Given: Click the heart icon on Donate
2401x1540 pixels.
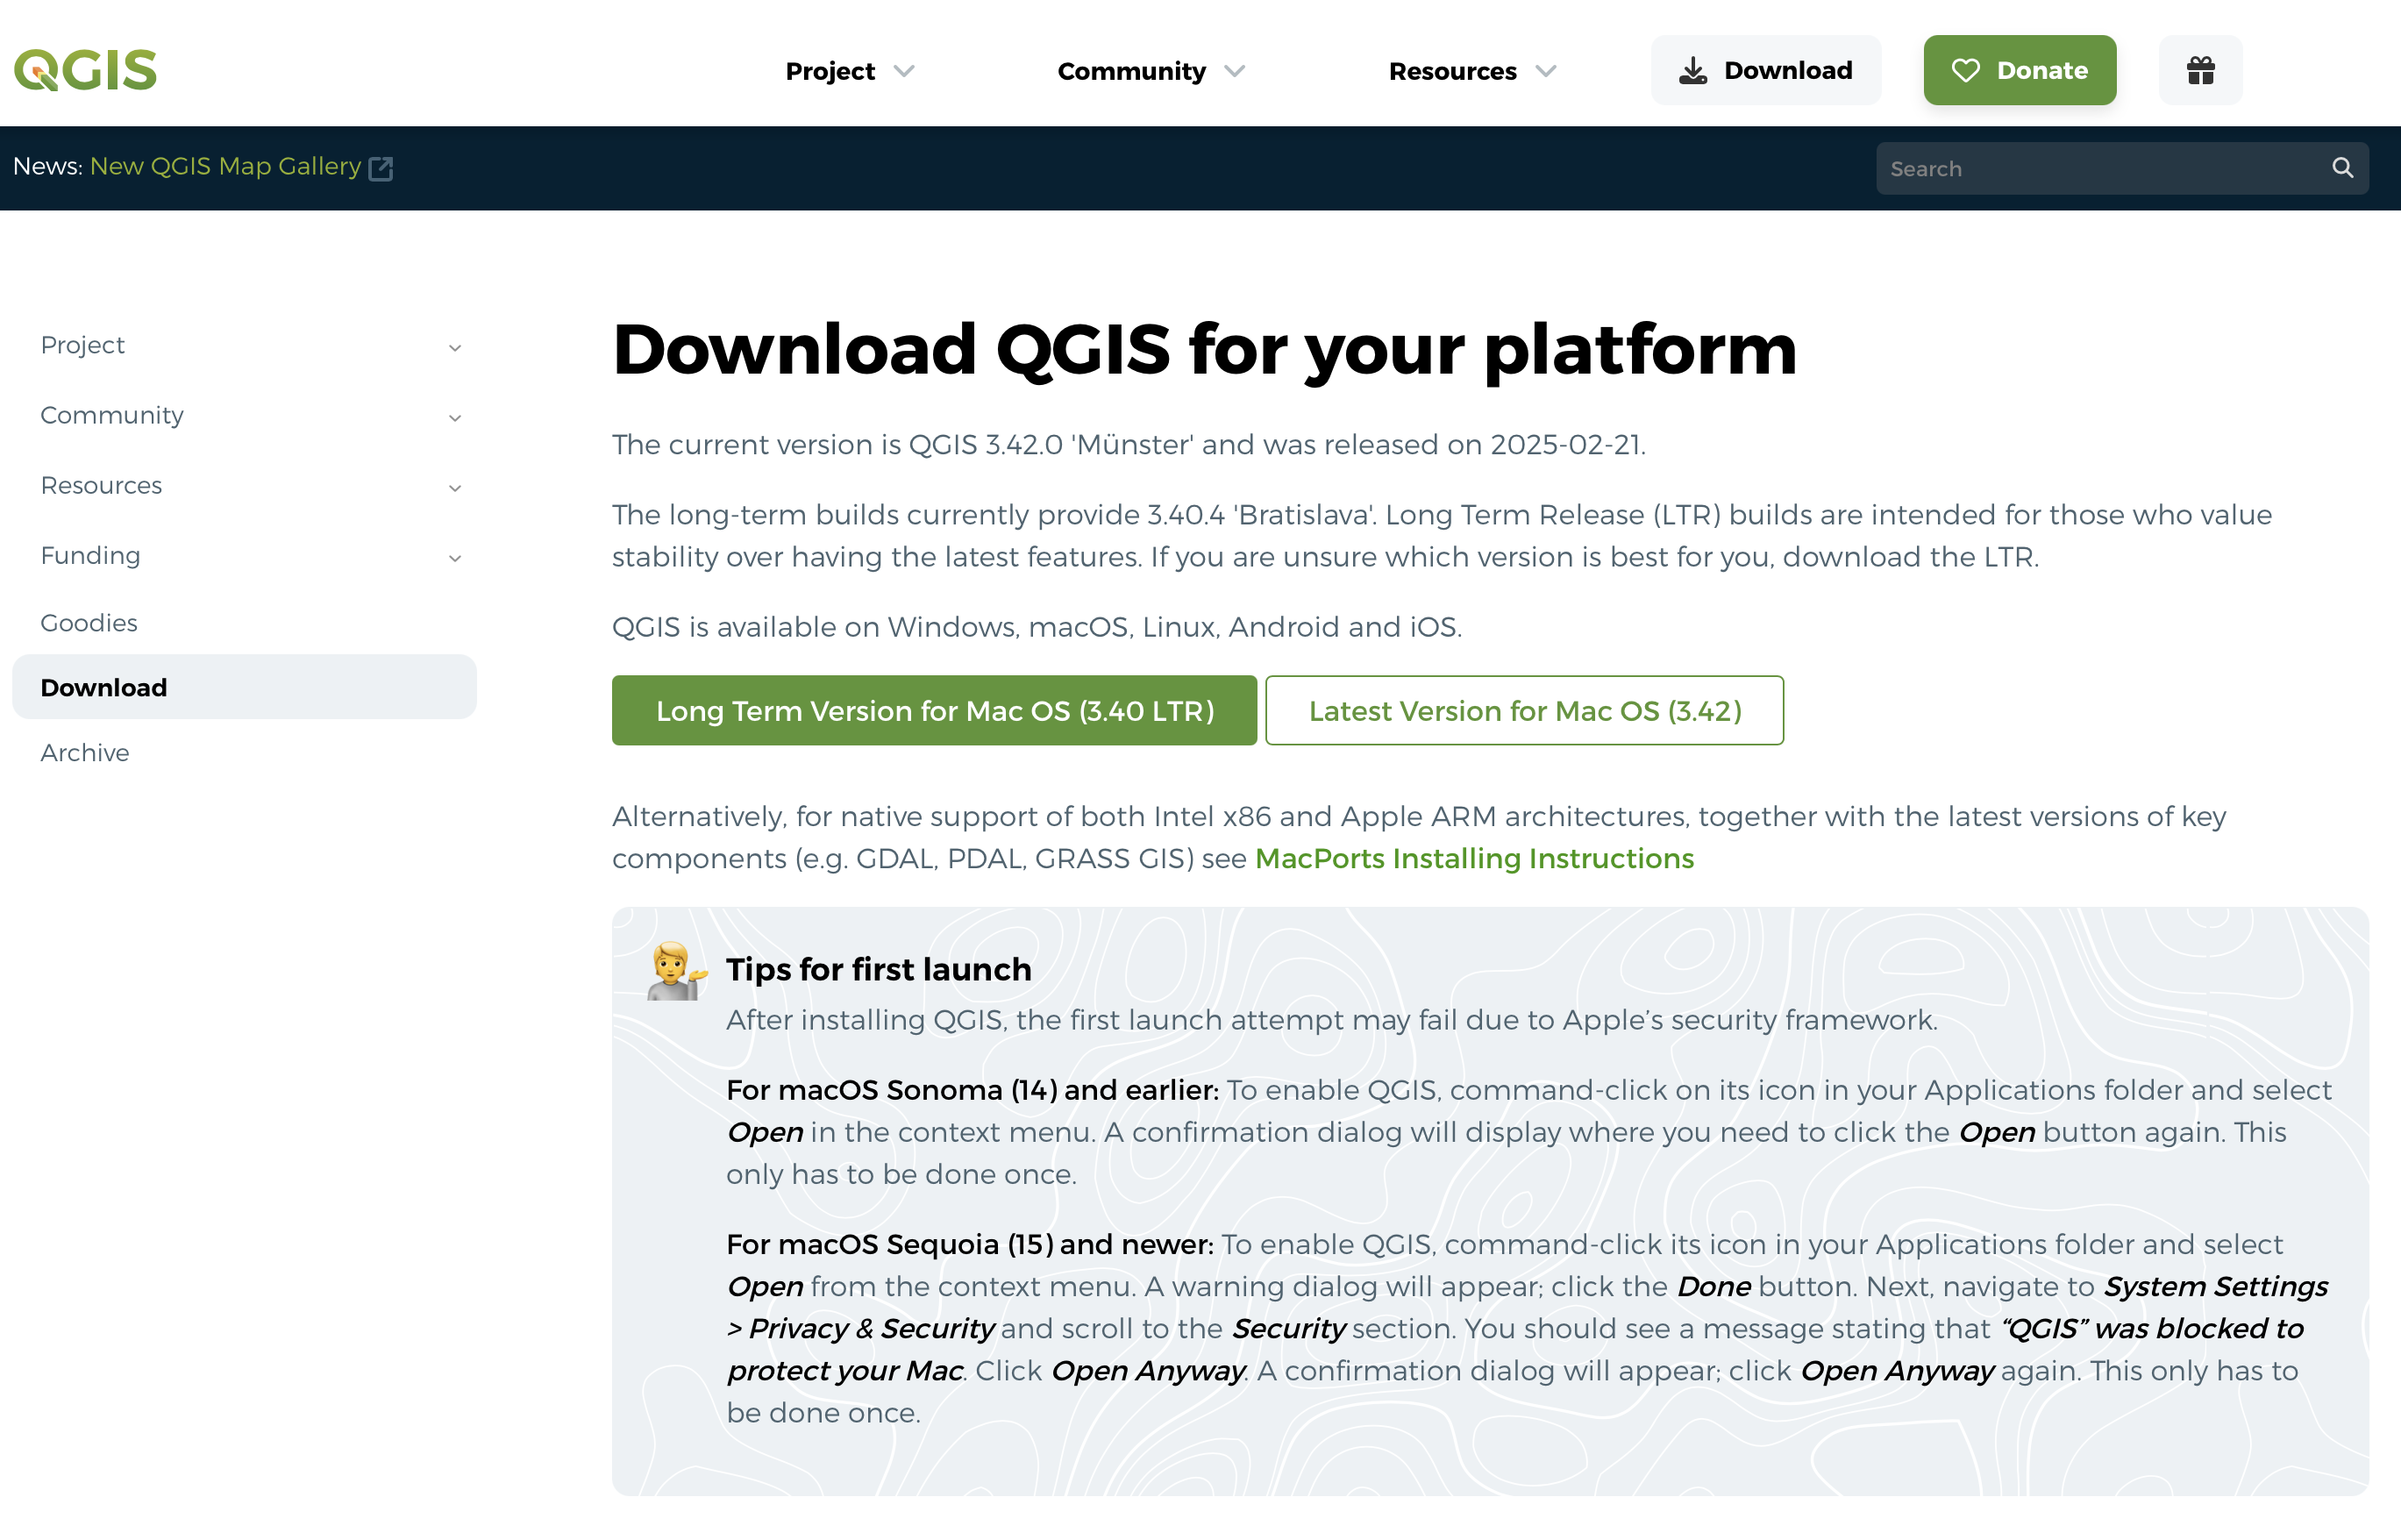Looking at the screenshot, I should 1965,71.
